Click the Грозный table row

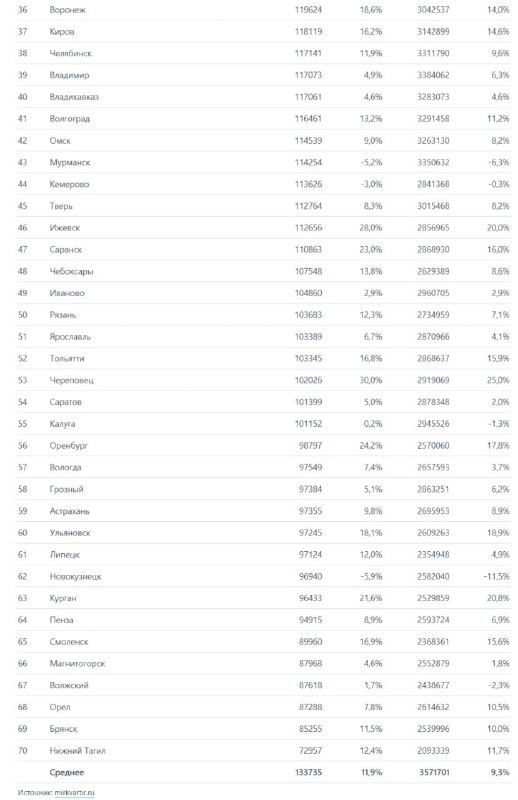[263, 489]
